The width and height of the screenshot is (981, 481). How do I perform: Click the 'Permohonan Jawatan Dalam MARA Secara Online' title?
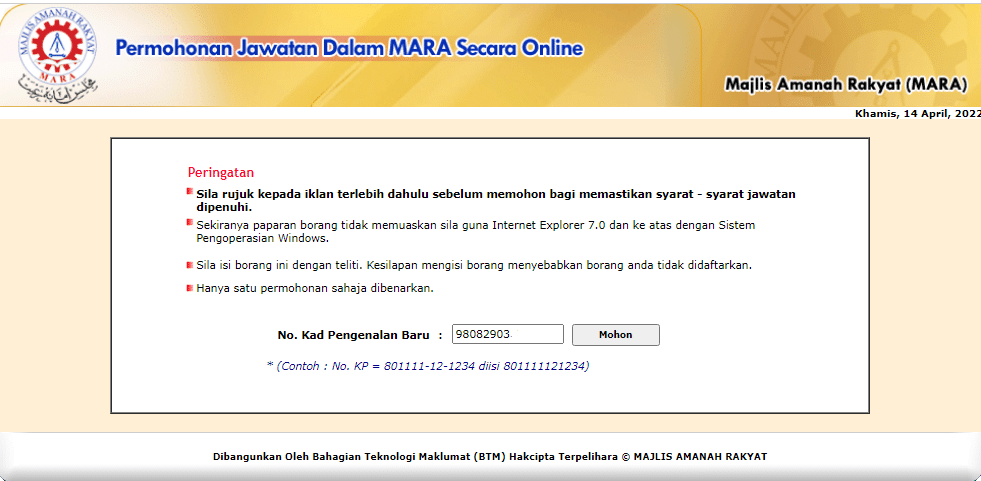point(349,48)
